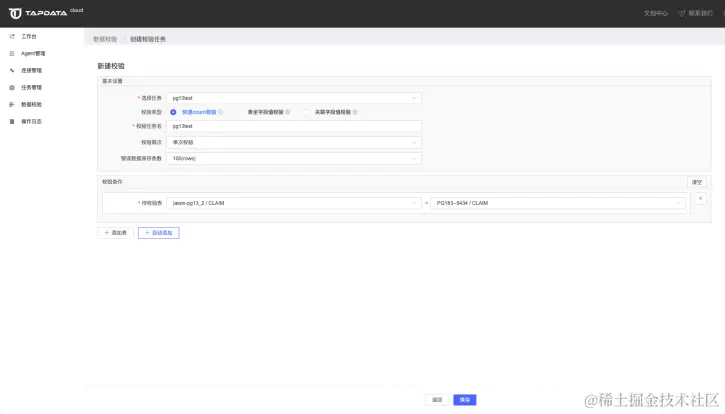The height and width of the screenshot is (414, 725).
Task: Click the 添加表 add table button
Action: tap(116, 233)
